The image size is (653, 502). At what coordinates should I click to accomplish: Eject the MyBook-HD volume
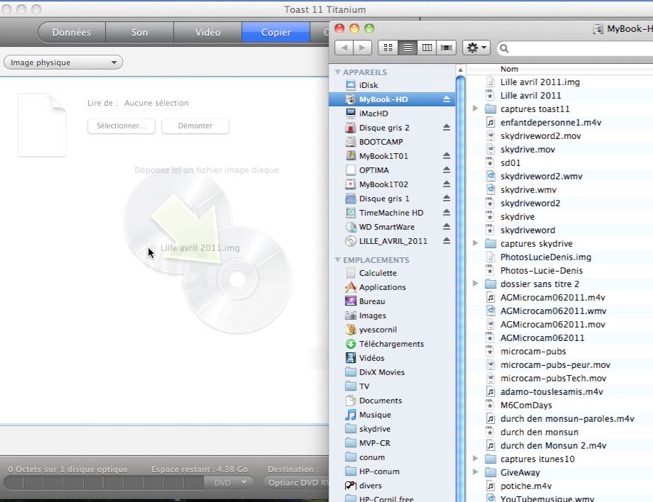coord(446,99)
